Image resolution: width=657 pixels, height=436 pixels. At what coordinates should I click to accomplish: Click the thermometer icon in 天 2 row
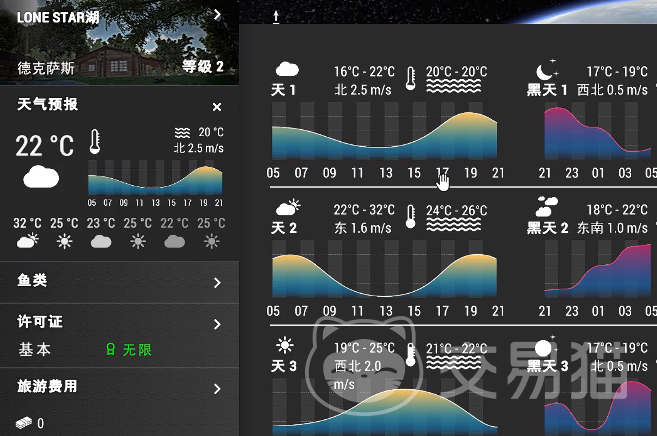click(411, 217)
